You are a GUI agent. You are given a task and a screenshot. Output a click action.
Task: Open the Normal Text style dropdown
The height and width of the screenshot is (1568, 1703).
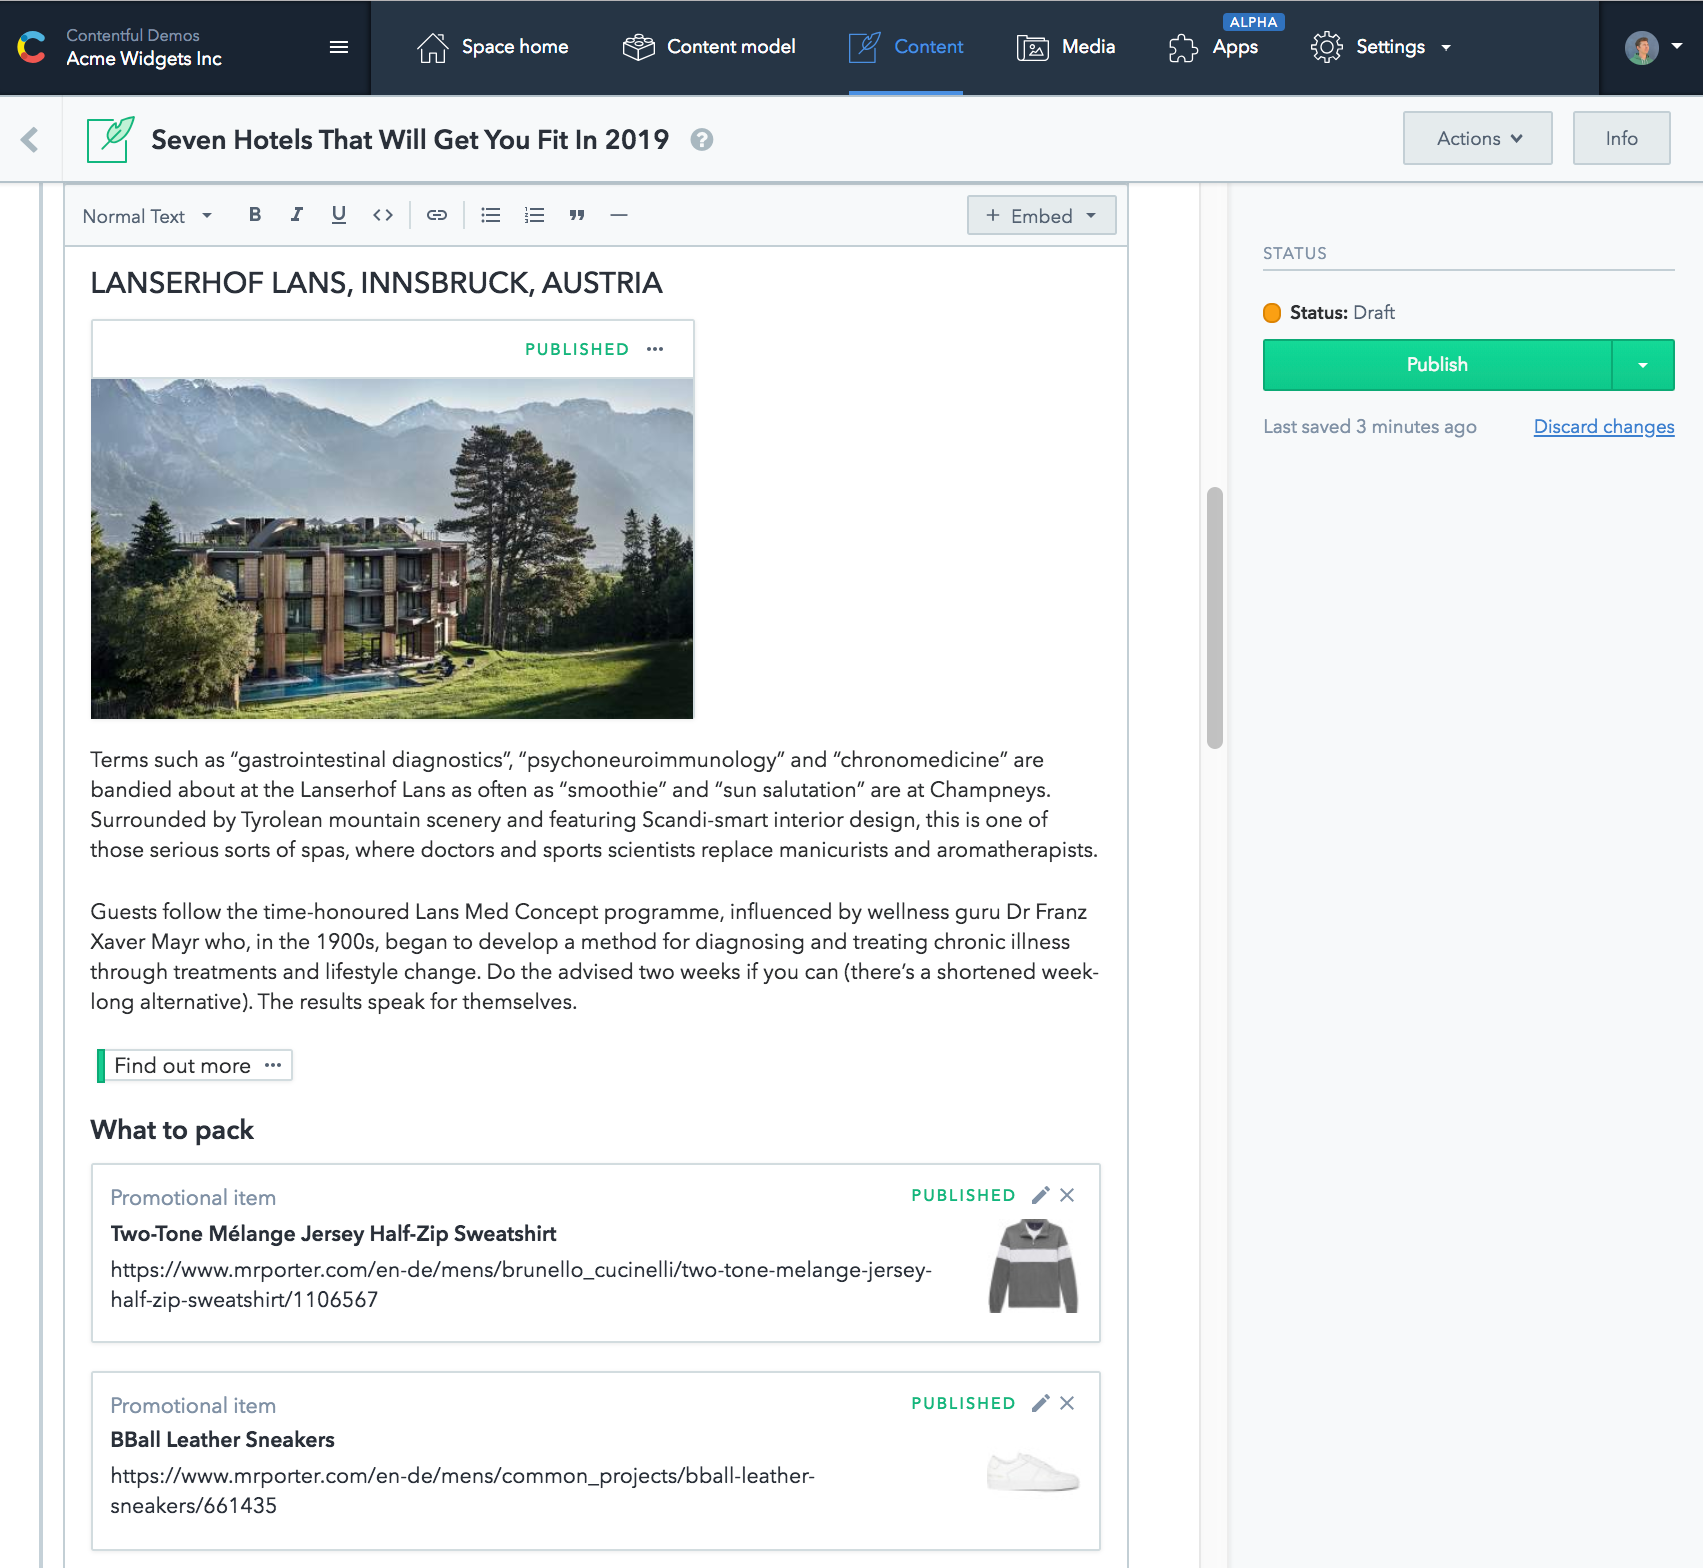pyautogui.click(x=147, y=216)
